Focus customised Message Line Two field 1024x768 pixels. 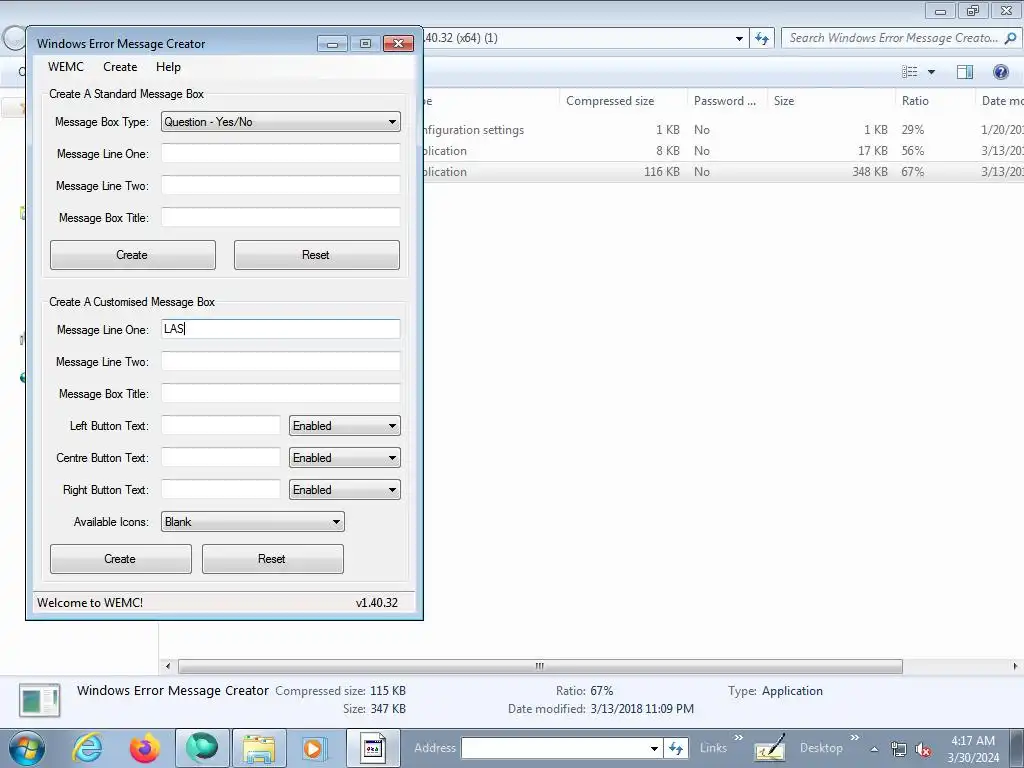click(281, 361)
